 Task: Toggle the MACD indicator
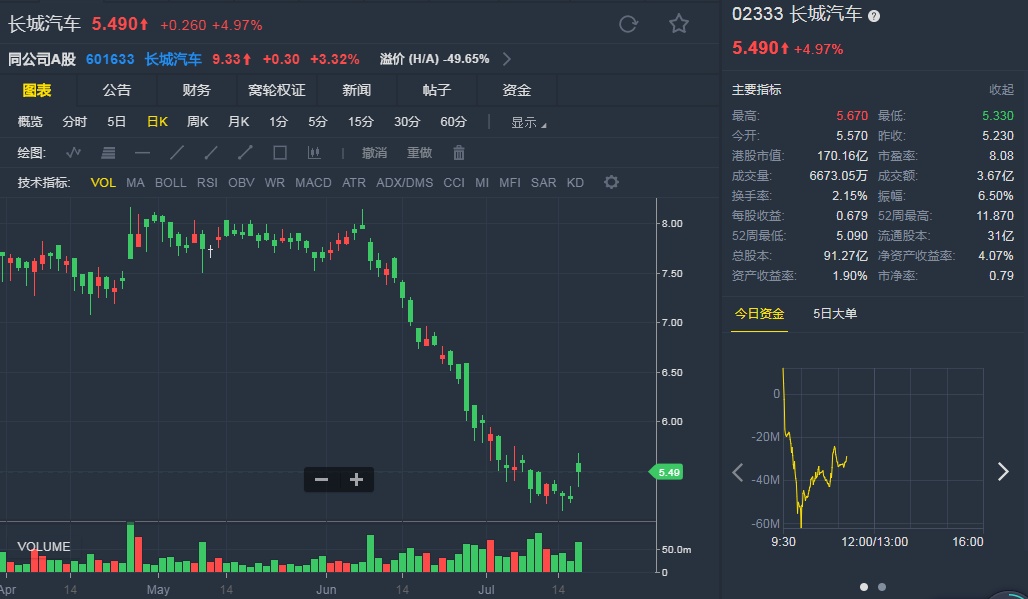pyautogui.click(x=313, y=183)
